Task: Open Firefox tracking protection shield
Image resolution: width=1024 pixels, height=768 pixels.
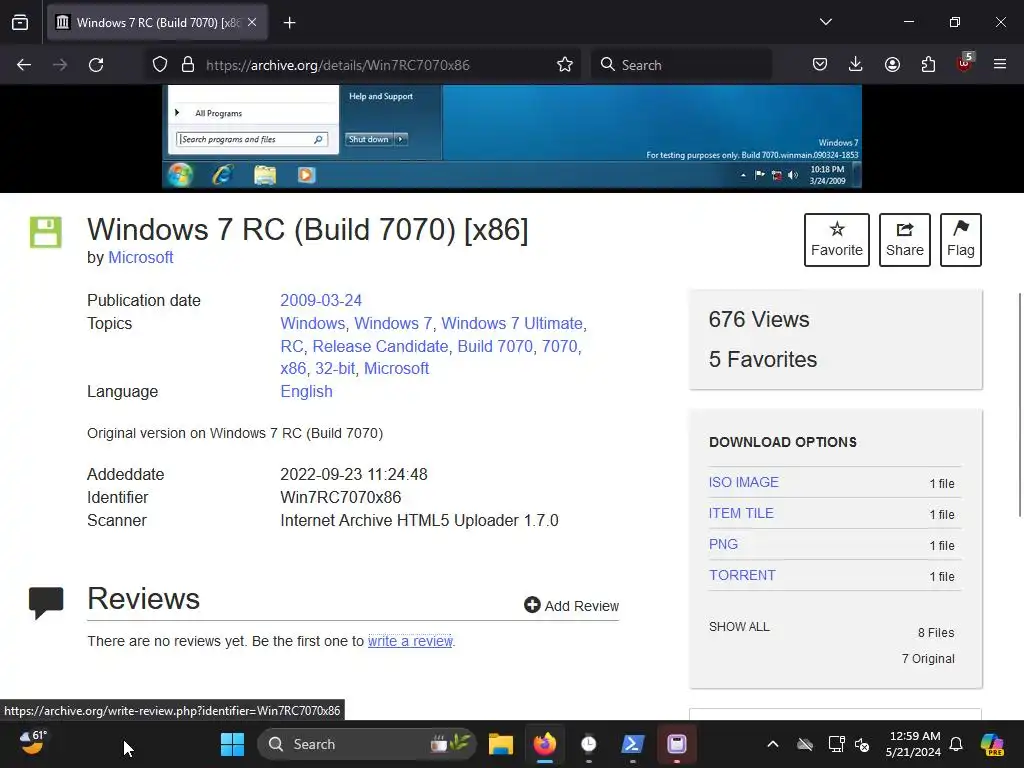Action: pos(160,65)
